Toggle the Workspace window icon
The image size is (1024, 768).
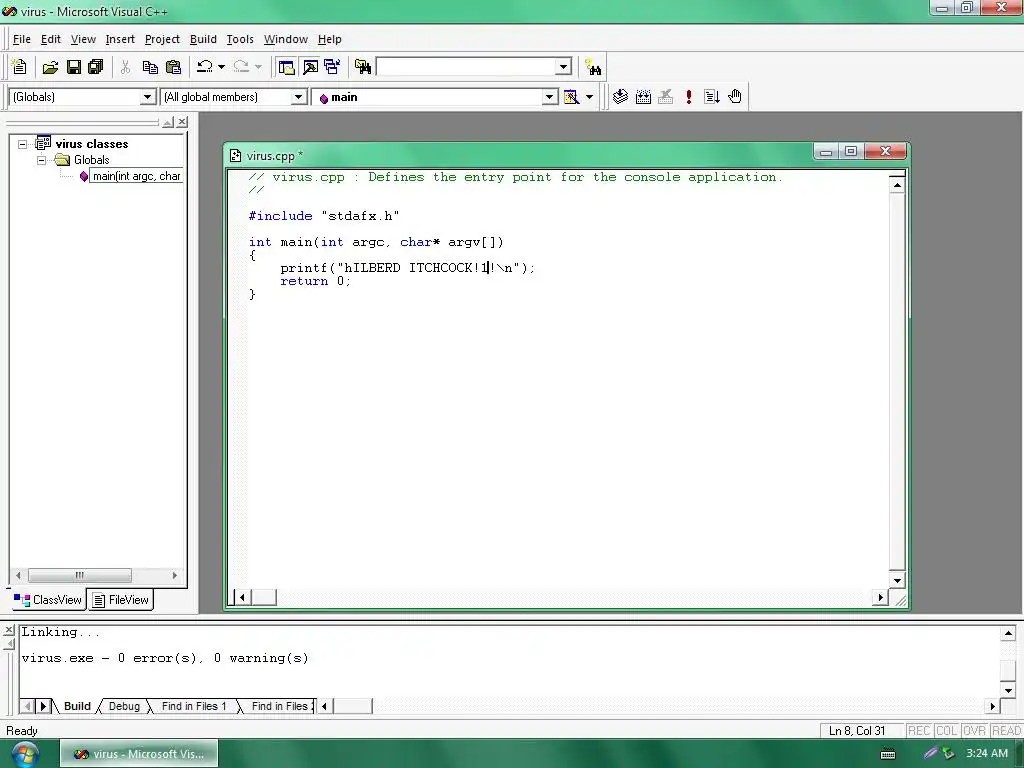click(286, 67)
